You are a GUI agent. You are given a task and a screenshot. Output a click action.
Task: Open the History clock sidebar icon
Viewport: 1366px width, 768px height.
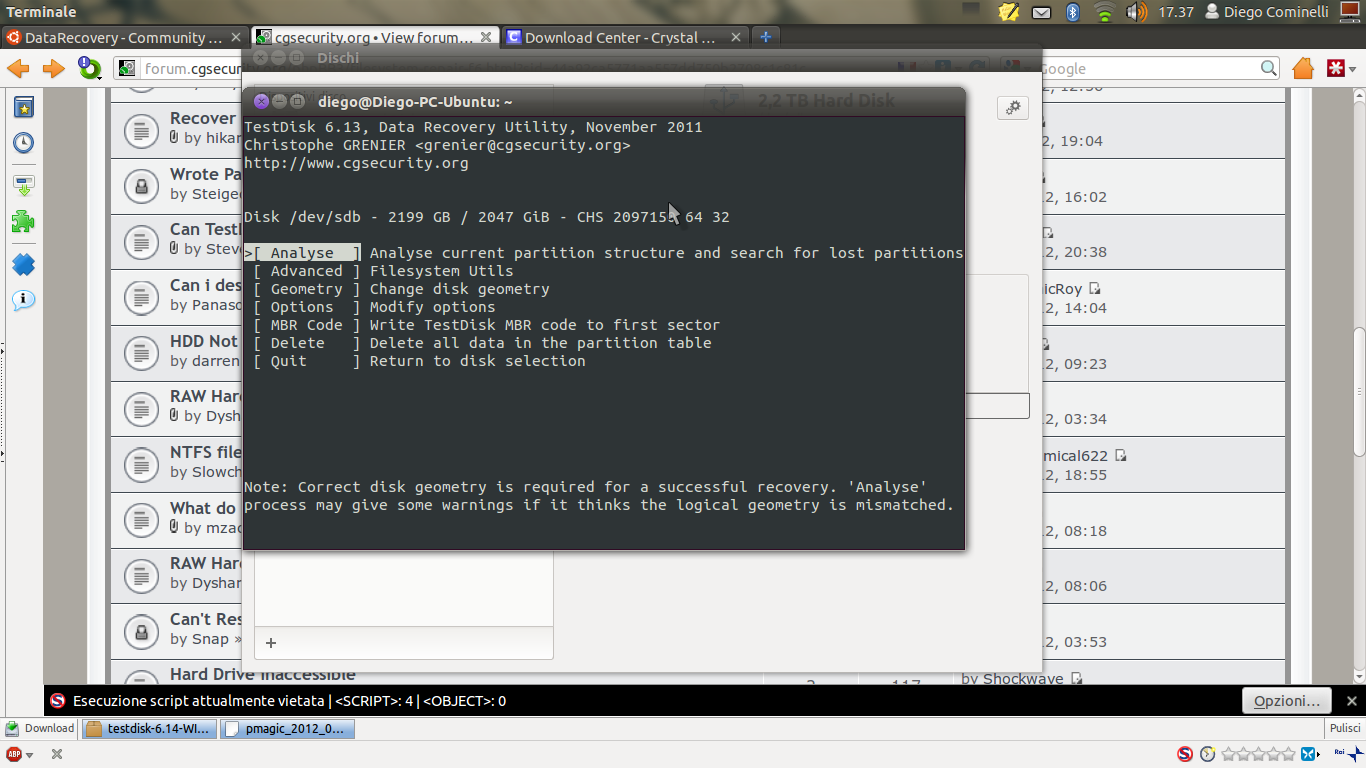pos(23,143)
